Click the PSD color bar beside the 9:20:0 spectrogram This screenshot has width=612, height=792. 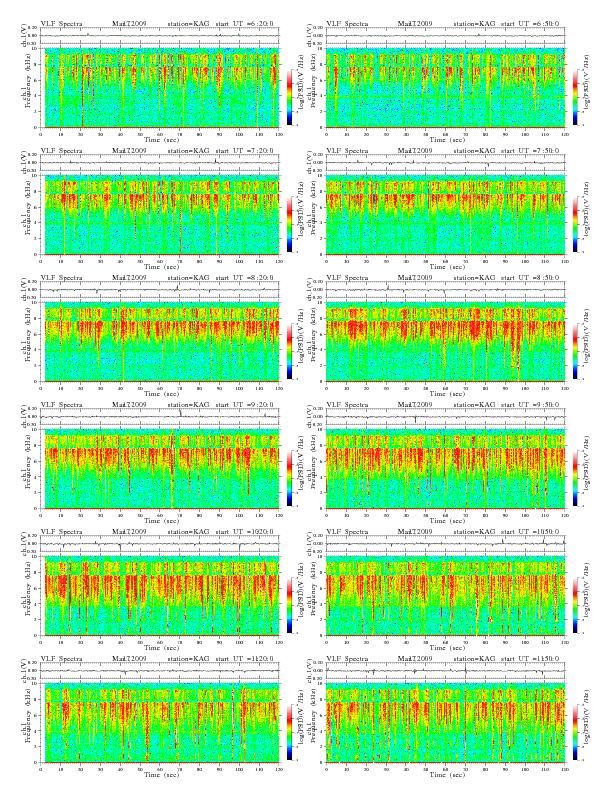(x=289, y=478)
